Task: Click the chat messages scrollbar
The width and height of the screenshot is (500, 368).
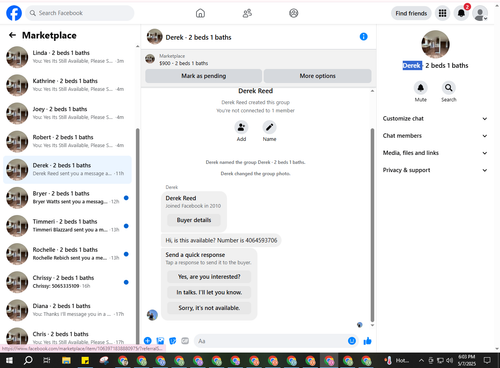Action: coord(372,225)
